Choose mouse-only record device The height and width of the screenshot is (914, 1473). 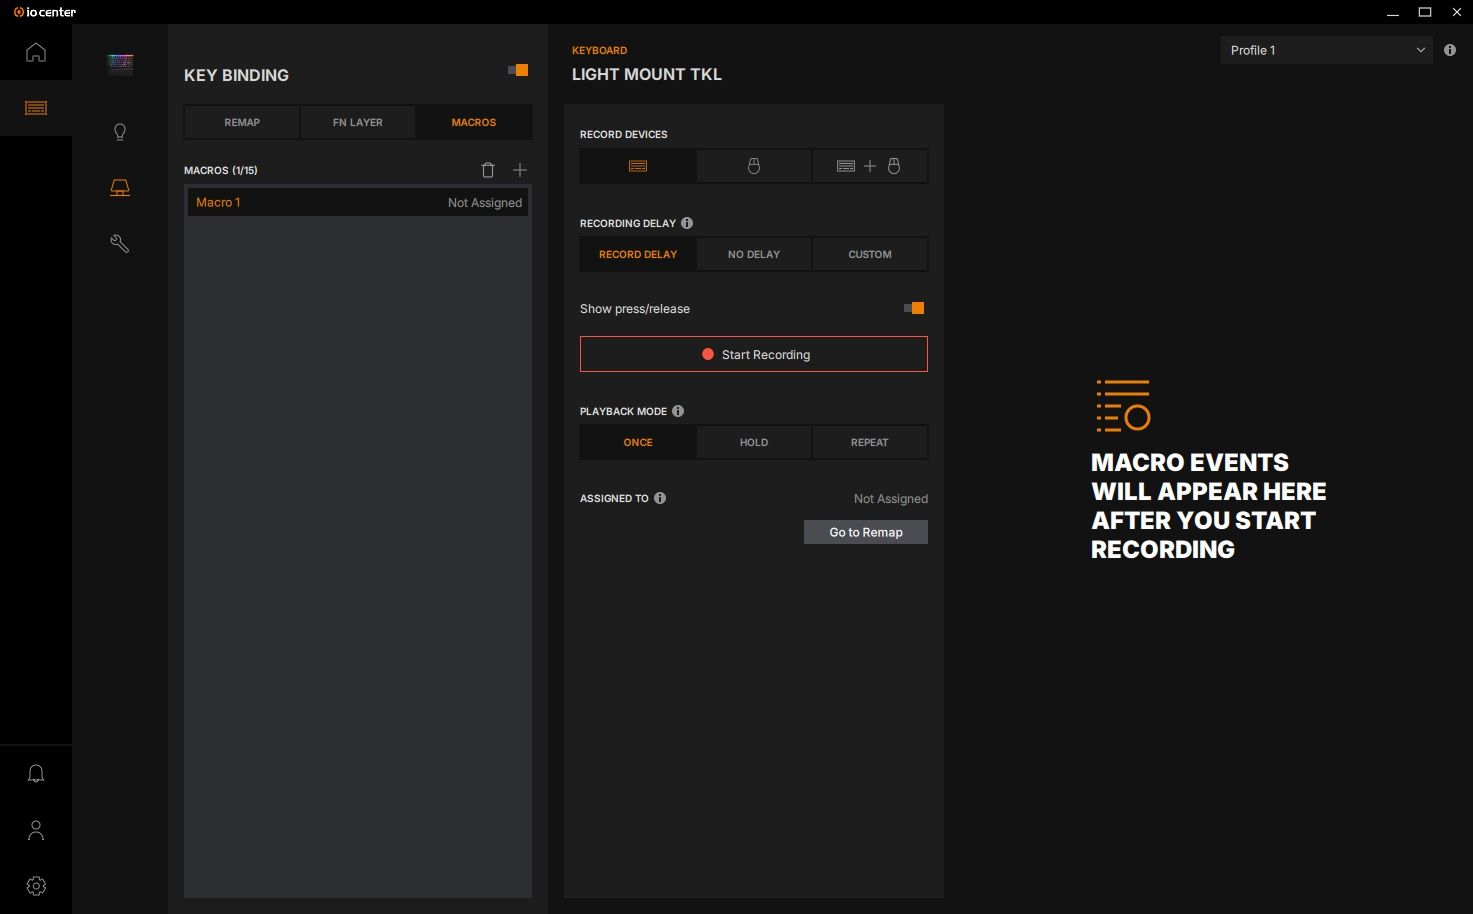tap(754, 166)
